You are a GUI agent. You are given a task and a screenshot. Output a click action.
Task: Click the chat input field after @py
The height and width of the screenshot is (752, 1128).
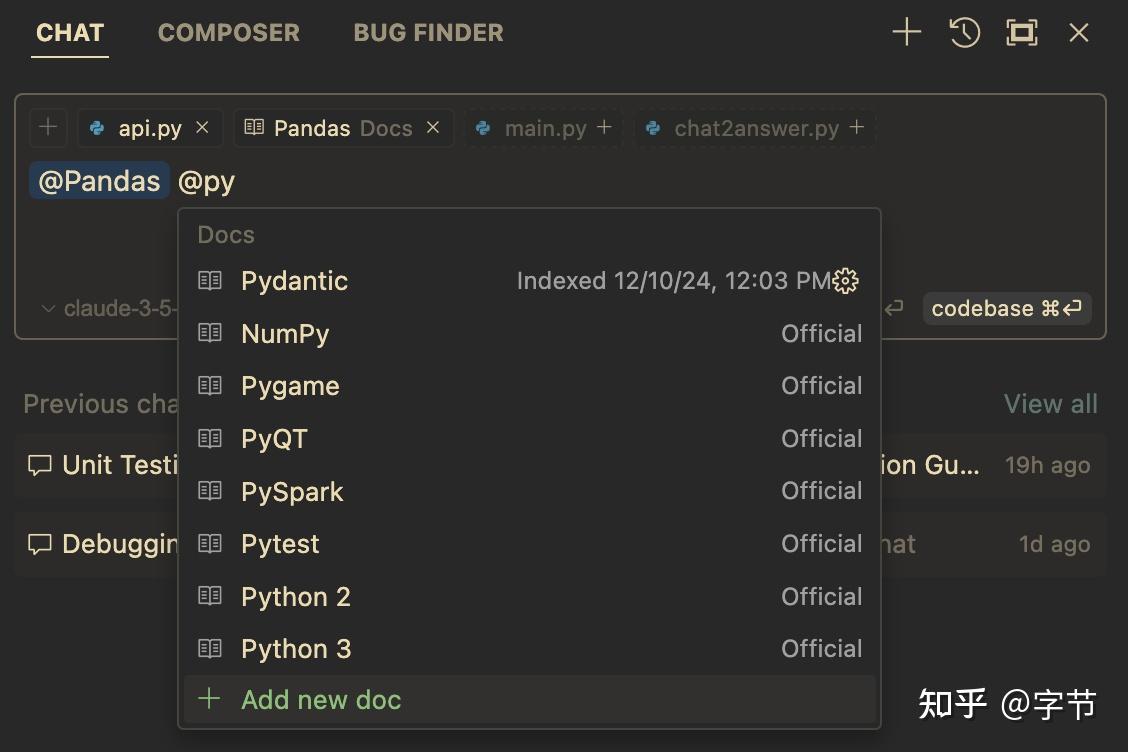300,182
